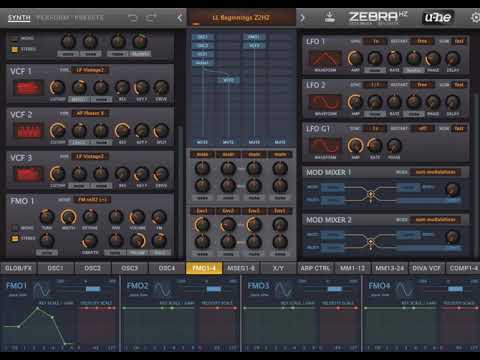
Task: Click the VCF 3 red filter display
Action: (x=28, y=174)
